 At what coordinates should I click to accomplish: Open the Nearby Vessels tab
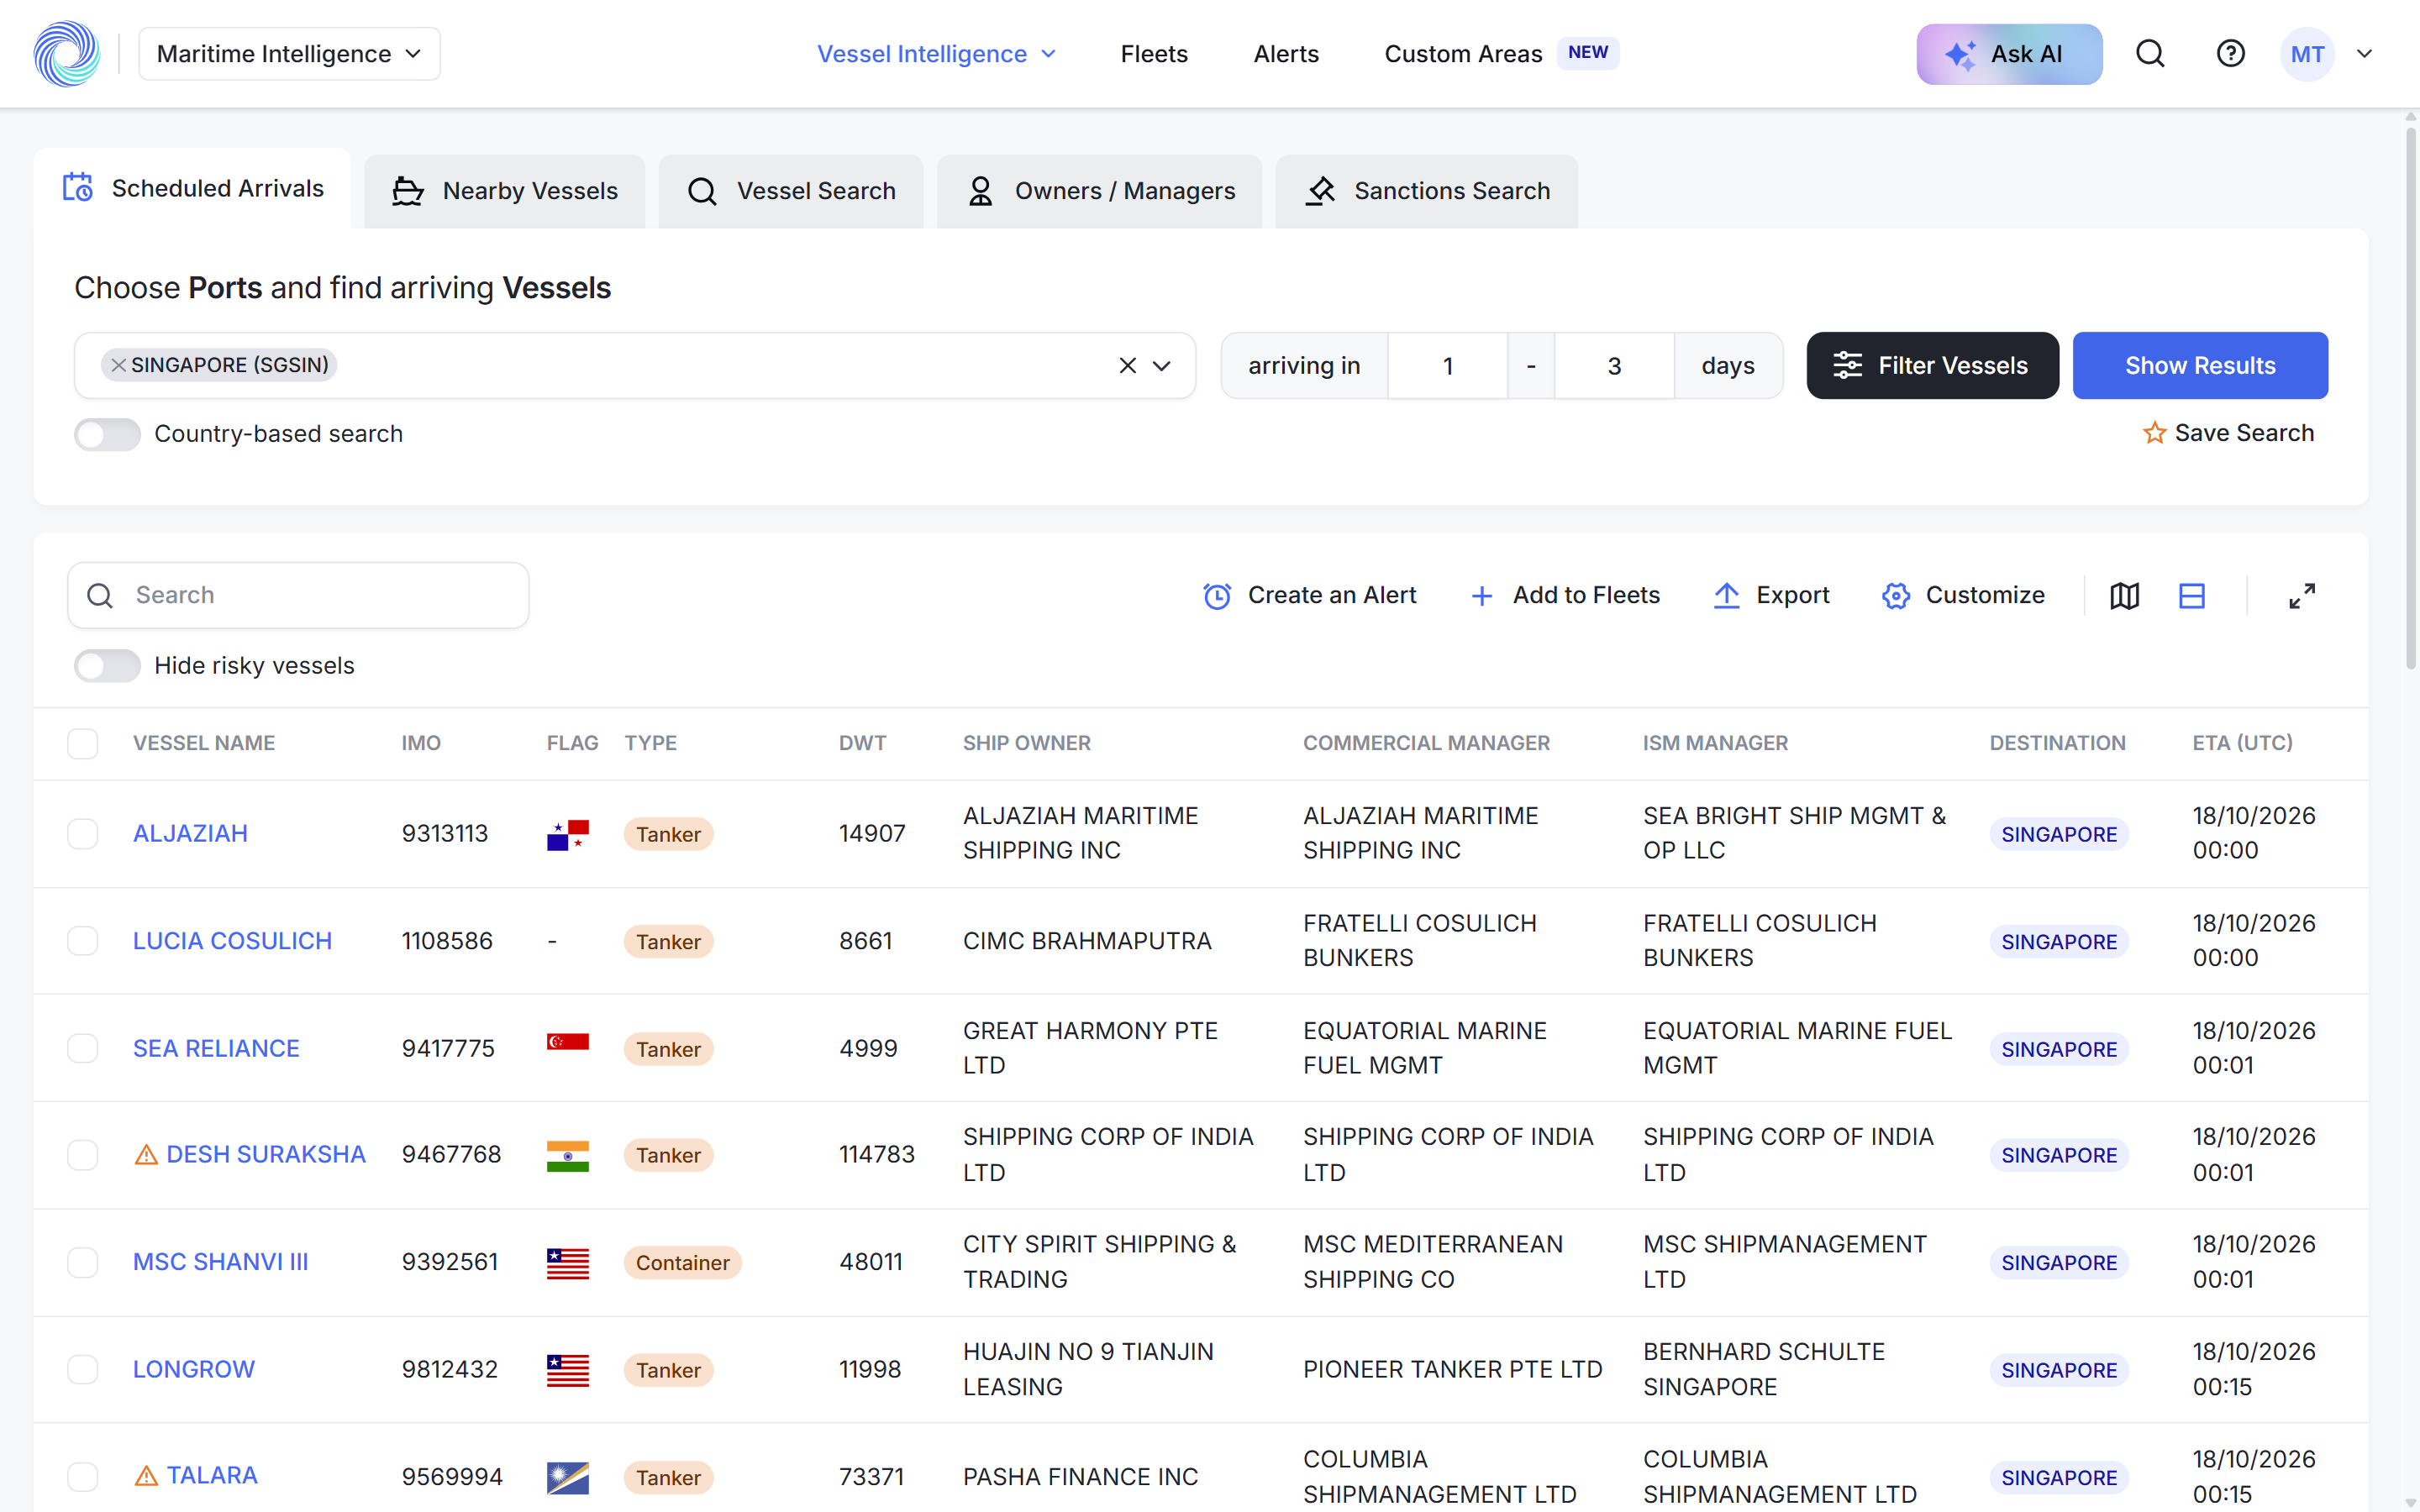tap(504, 191)
